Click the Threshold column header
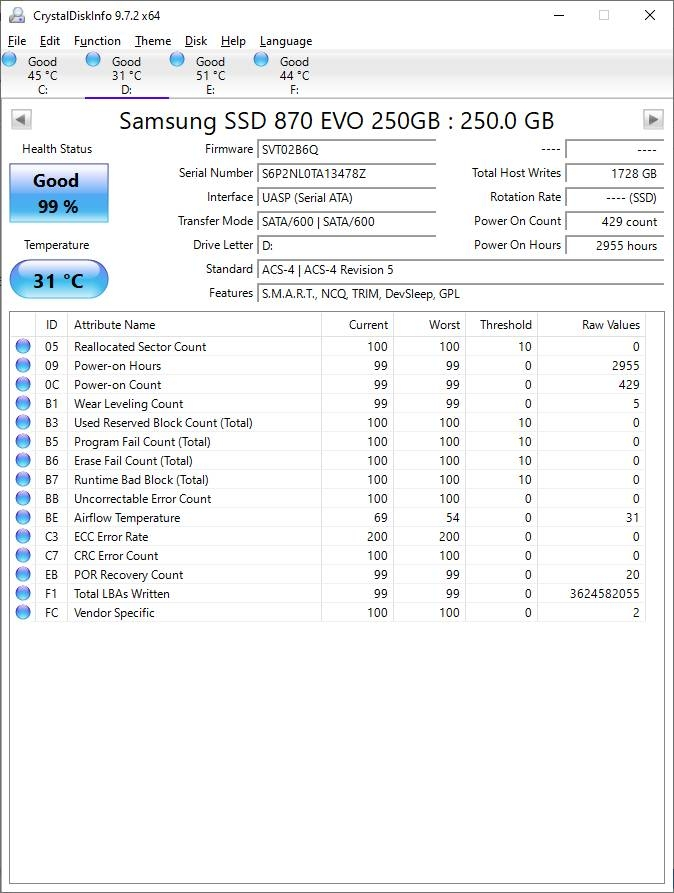674x893 pixels. tap(501, 325)
